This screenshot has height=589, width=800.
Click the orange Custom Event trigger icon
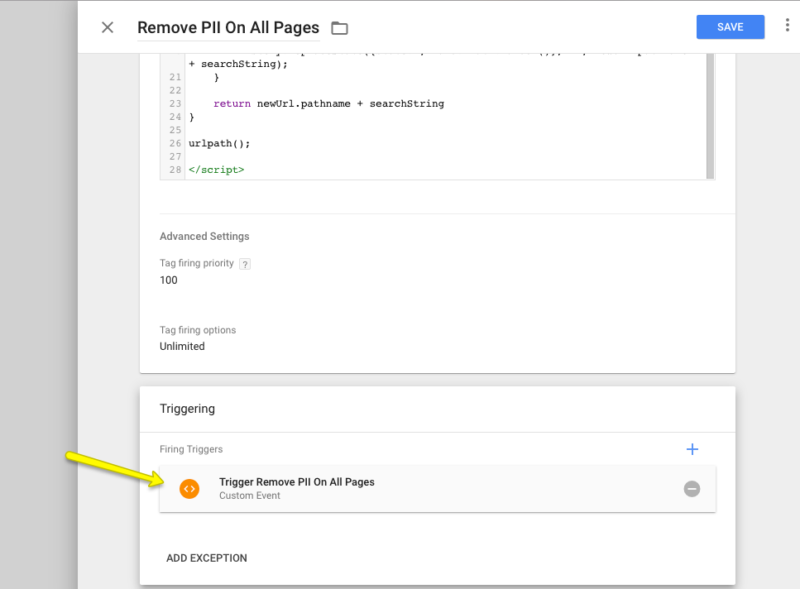[x=189, y=489]
